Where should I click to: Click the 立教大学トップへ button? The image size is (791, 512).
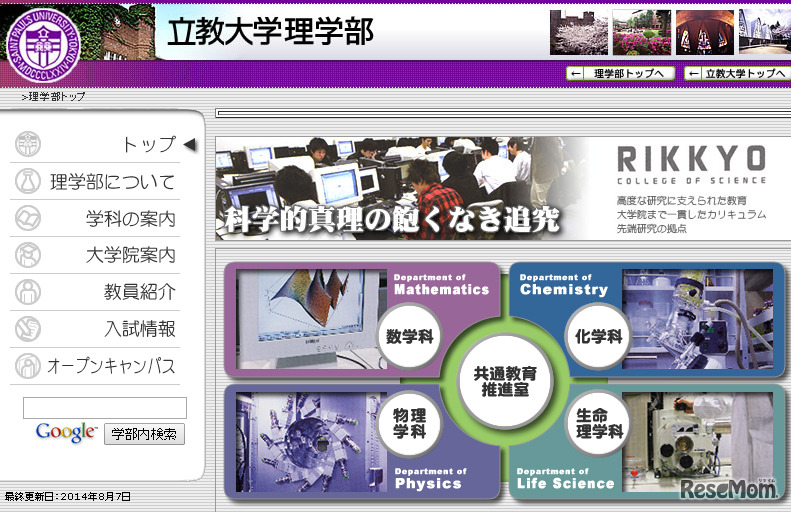coord(738,74)
